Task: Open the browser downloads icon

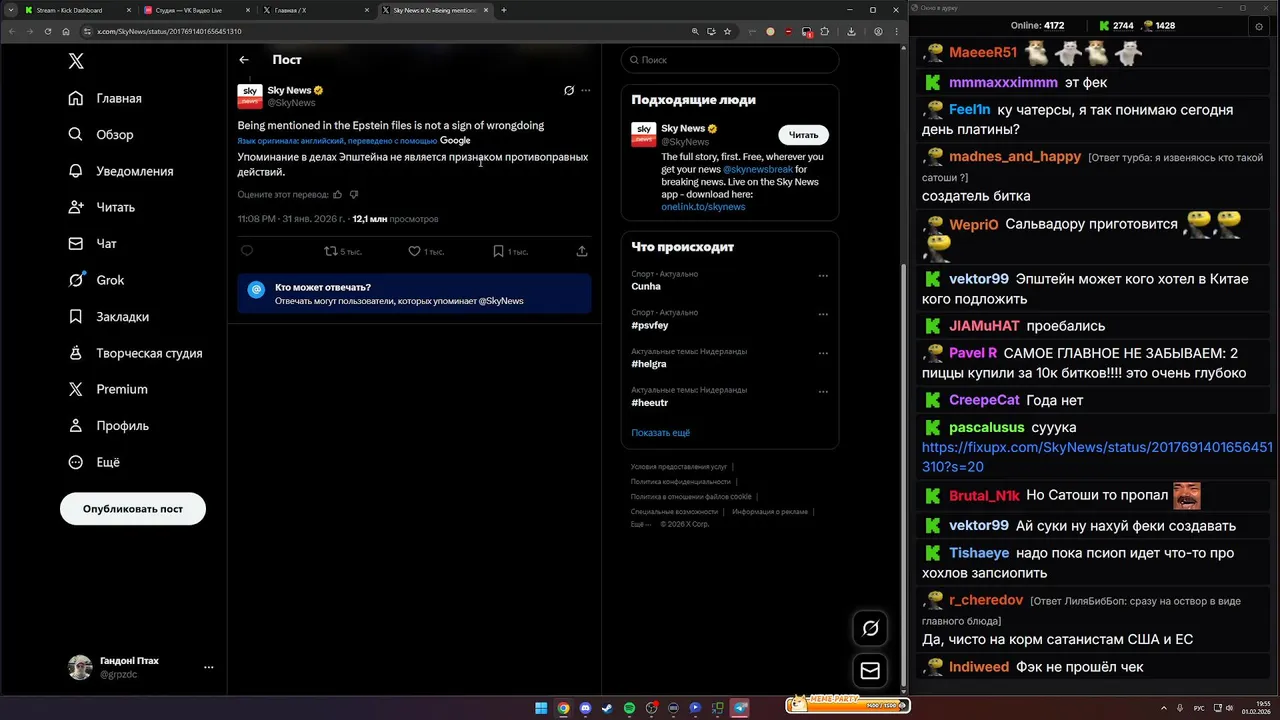Action: (851, 31)
